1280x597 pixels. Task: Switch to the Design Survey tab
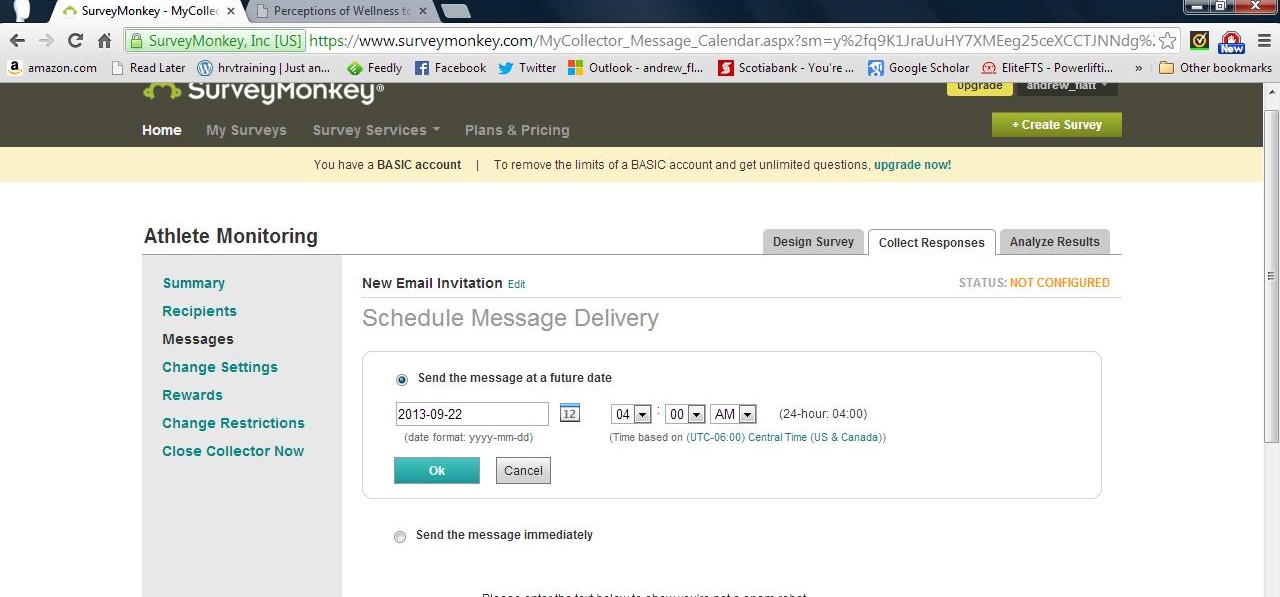tap(813, 242)
